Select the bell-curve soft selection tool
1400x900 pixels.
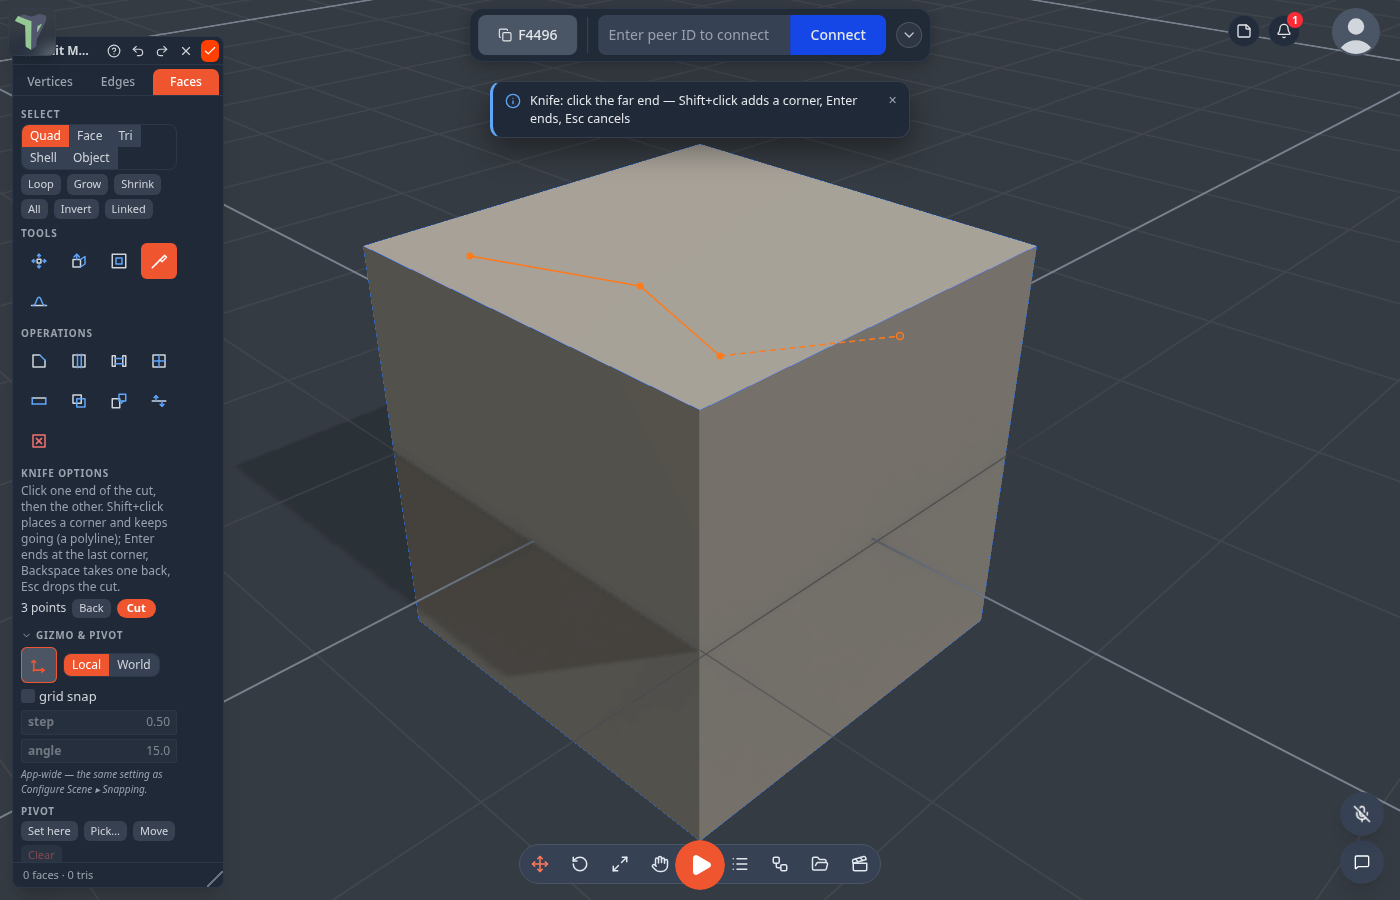pyautogui.click(x=39, y=301)
